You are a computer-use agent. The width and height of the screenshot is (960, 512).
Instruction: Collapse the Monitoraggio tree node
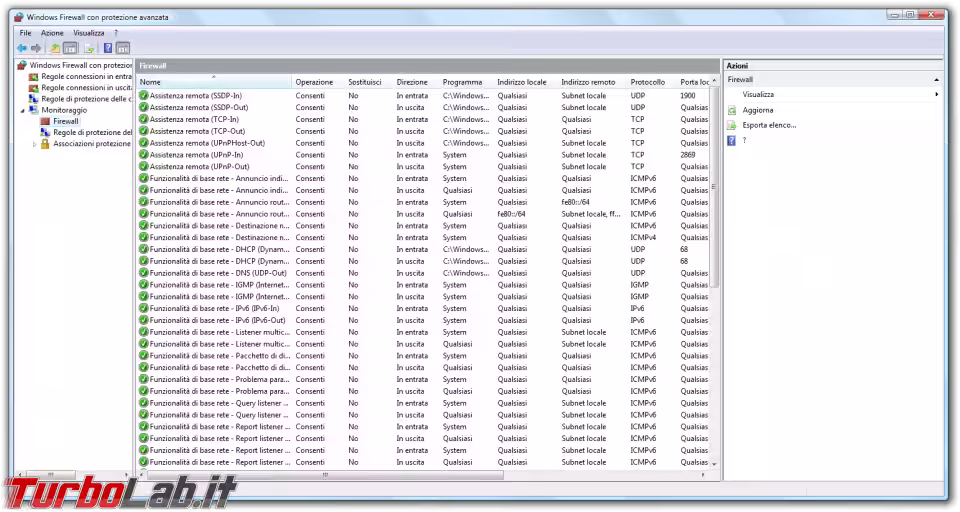pyautogui.click(x=24, y=110)
